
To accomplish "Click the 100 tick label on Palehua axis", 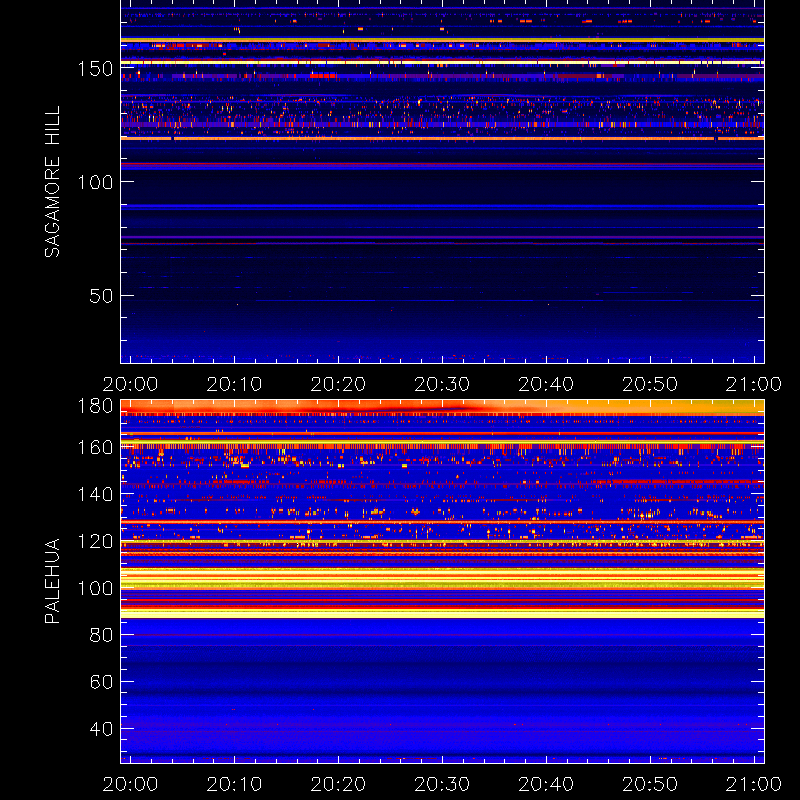I will (95, 588).
